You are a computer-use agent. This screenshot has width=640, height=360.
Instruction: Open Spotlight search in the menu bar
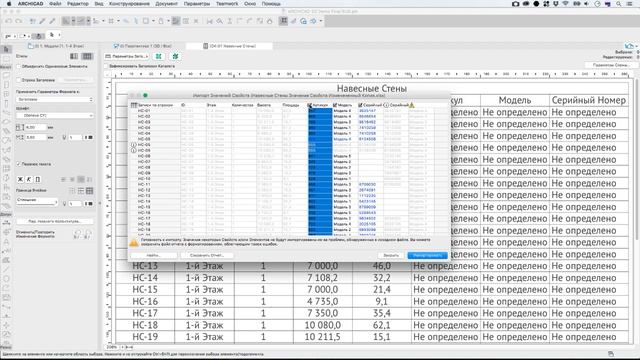click(619, 4)
